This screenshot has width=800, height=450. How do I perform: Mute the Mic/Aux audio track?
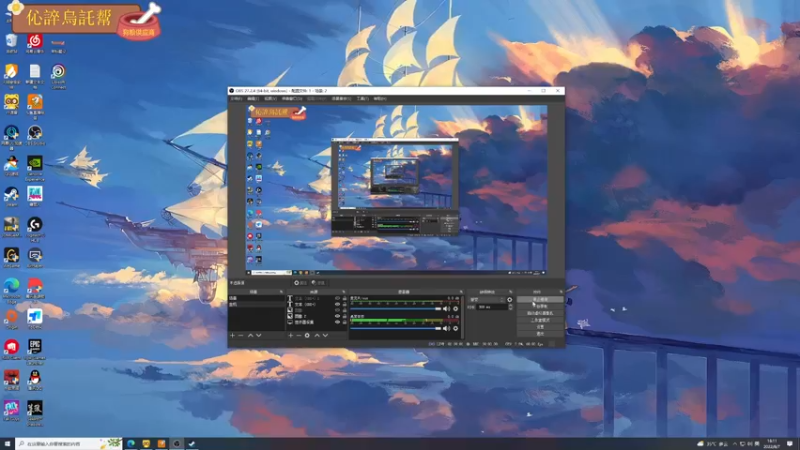[x=446, y=309]
